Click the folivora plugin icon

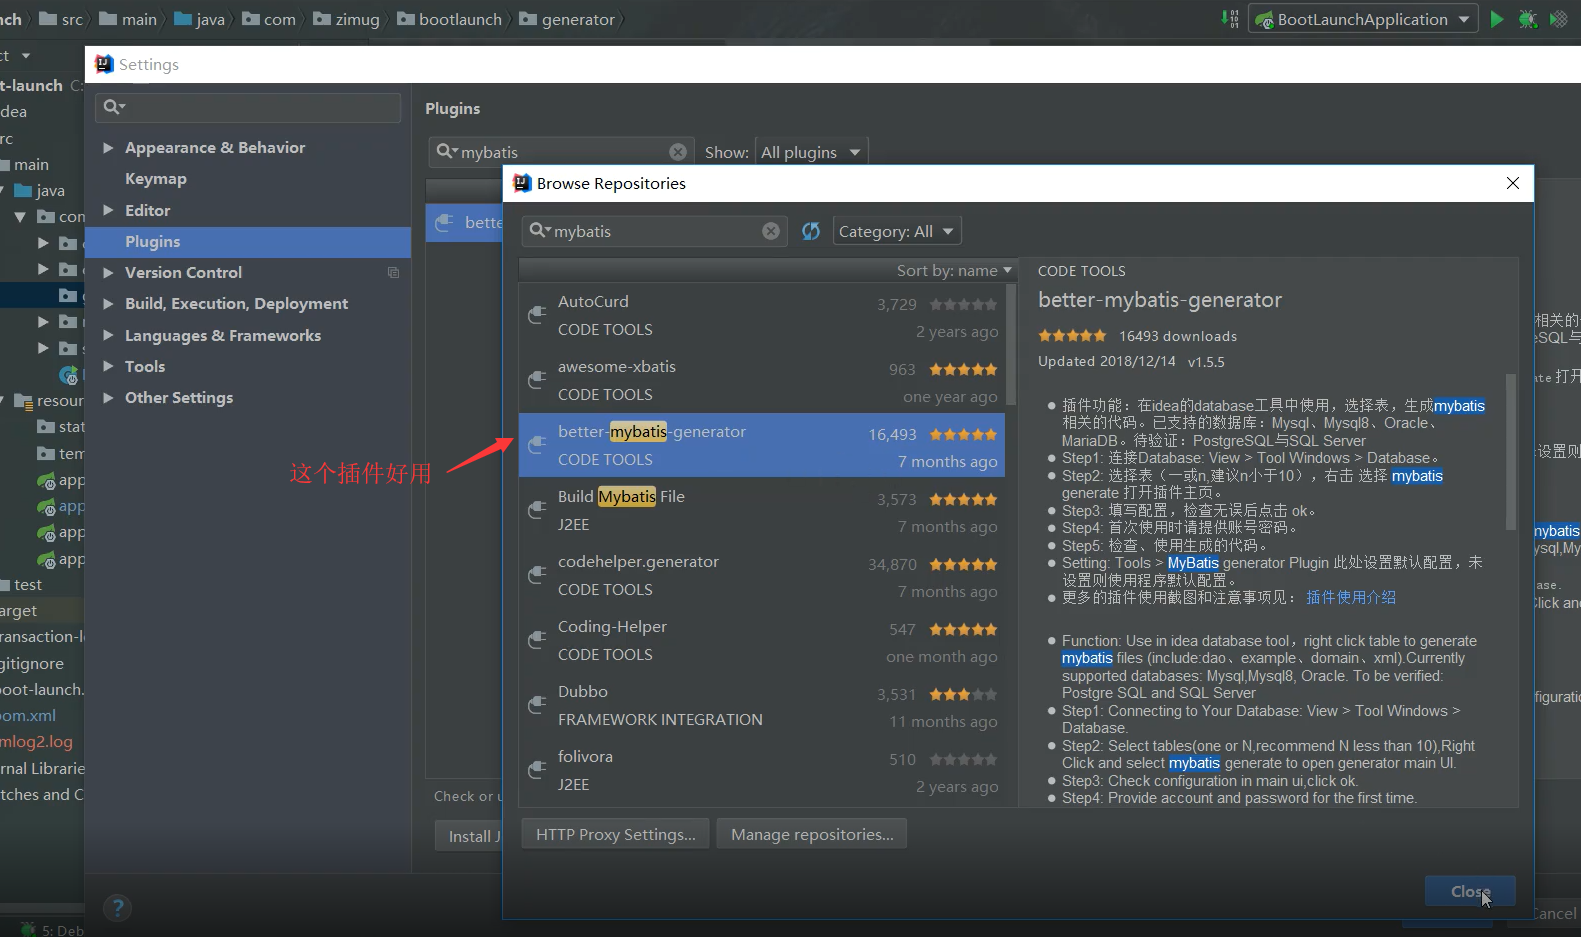537,770
